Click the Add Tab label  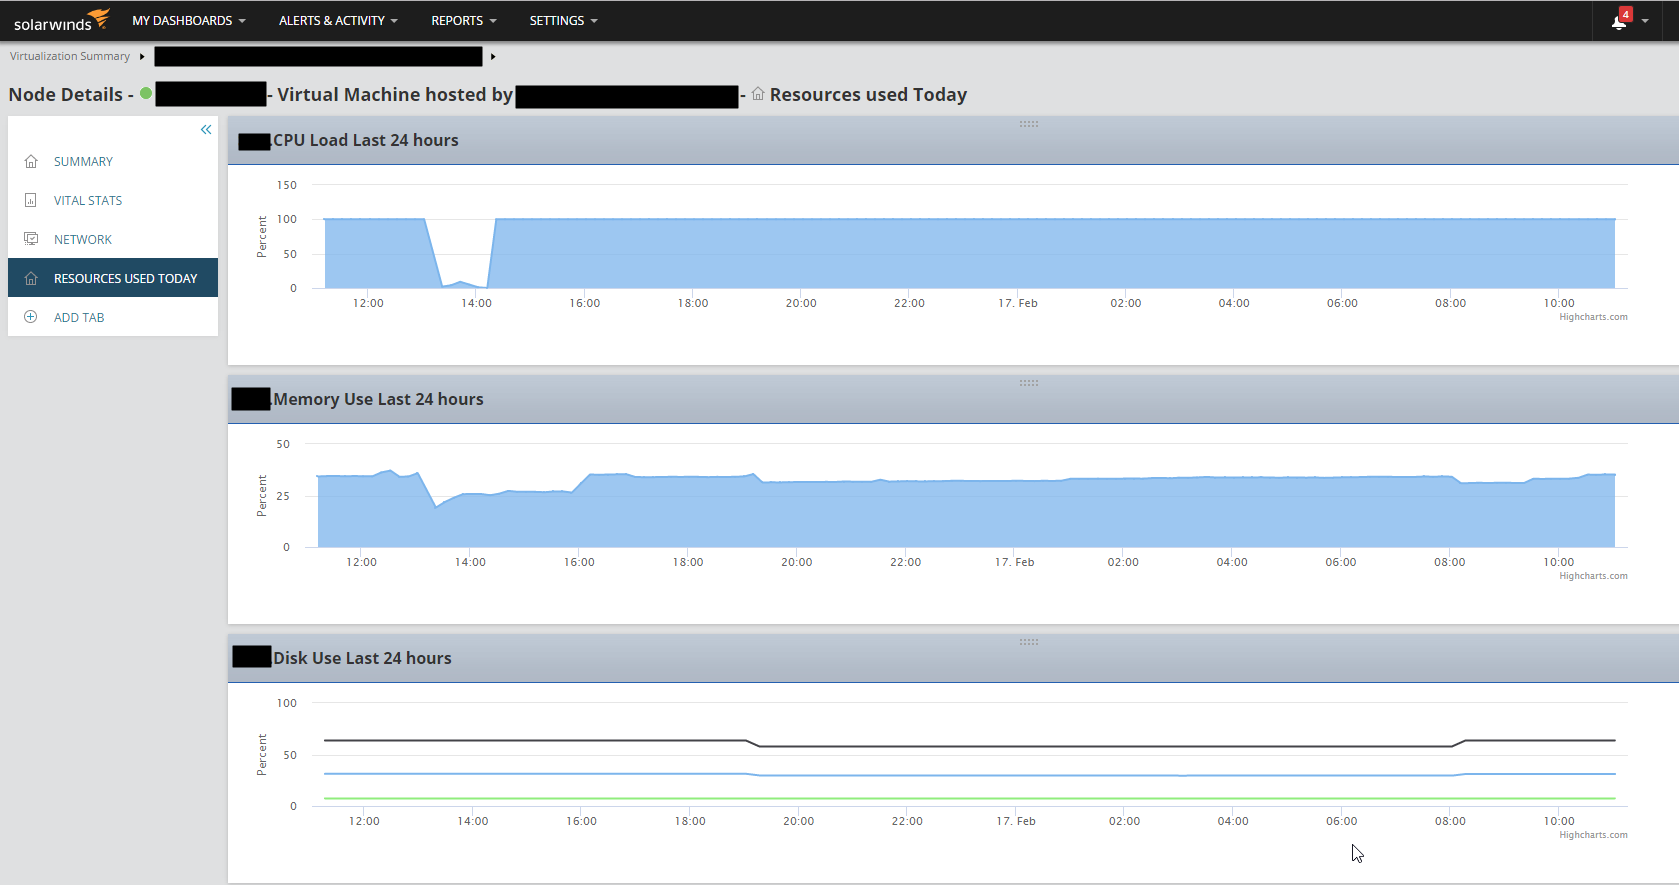pyautogui.click(x=79, y=317)
